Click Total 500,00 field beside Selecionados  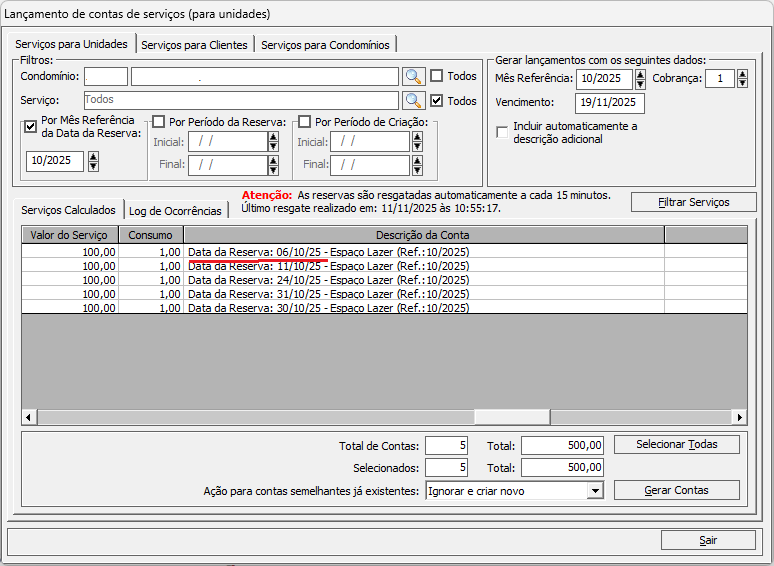point(562,467)
